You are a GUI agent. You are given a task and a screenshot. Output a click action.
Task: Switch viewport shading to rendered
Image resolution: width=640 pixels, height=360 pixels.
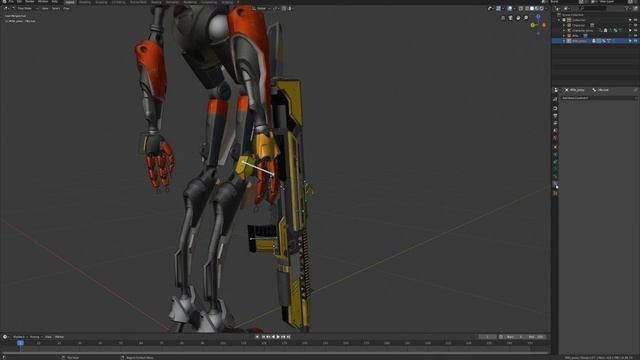click(542, 9)
